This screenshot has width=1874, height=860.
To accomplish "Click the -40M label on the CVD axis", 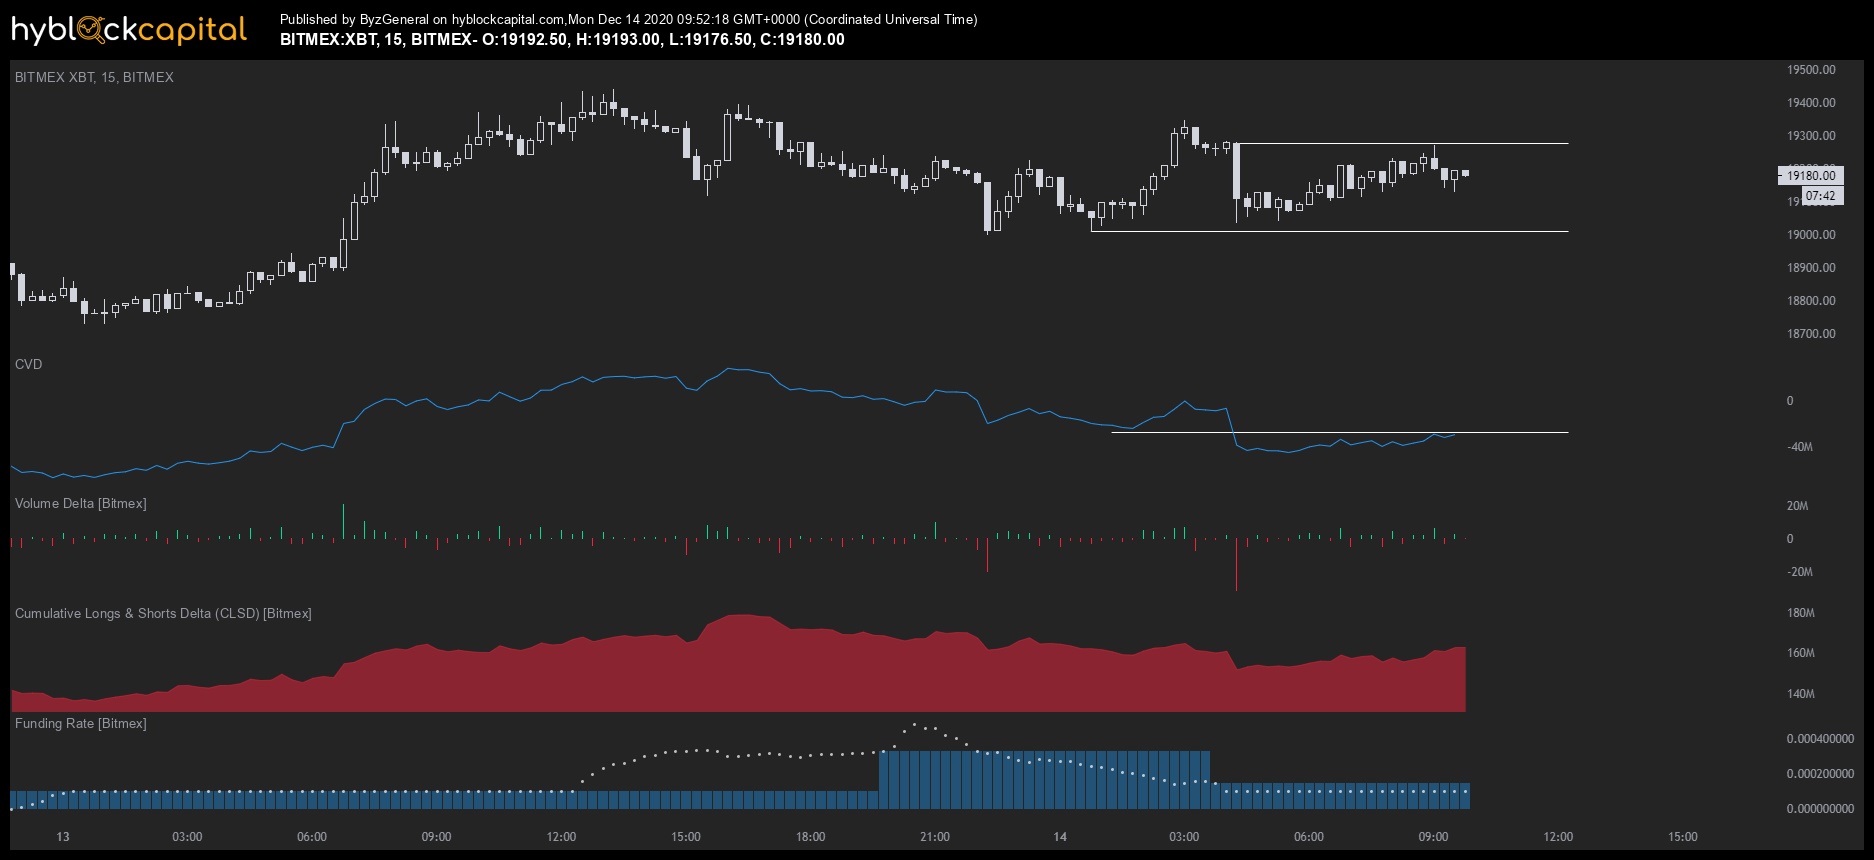I will pos(1800,447).
